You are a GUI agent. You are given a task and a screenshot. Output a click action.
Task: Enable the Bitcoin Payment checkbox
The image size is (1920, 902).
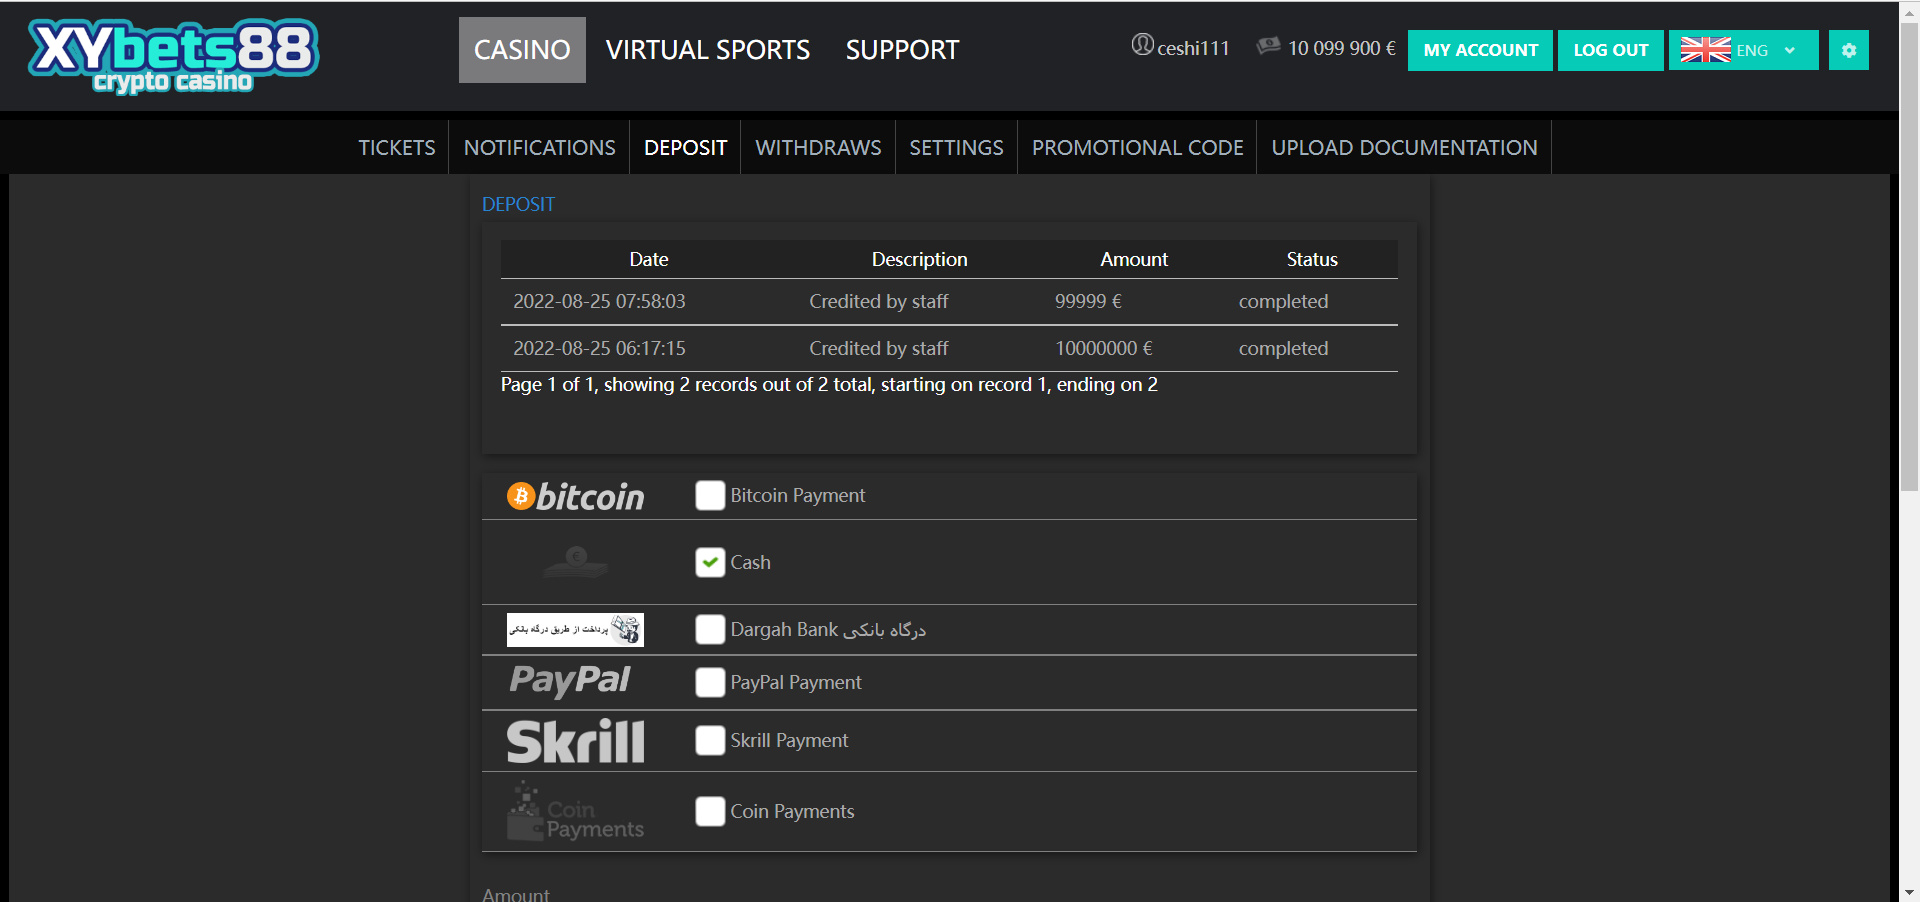click(710, 495)
